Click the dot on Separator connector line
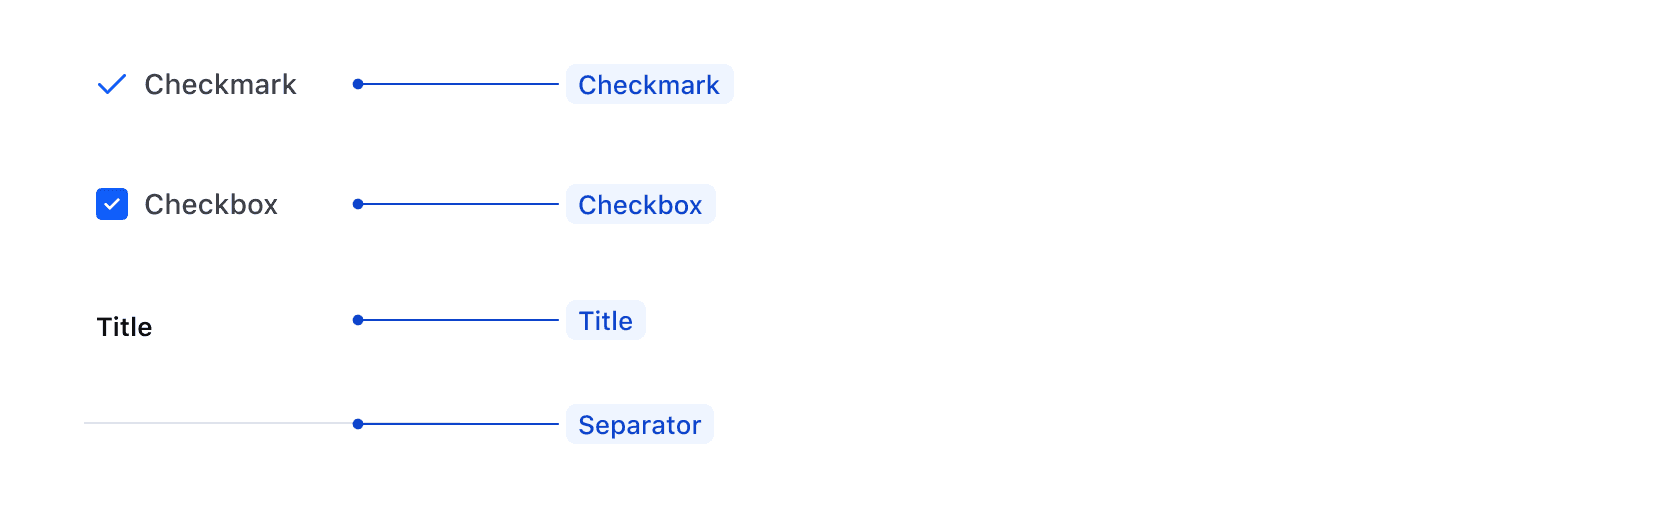Viewport: 1672px width, 508px height. tap(358, 424)
